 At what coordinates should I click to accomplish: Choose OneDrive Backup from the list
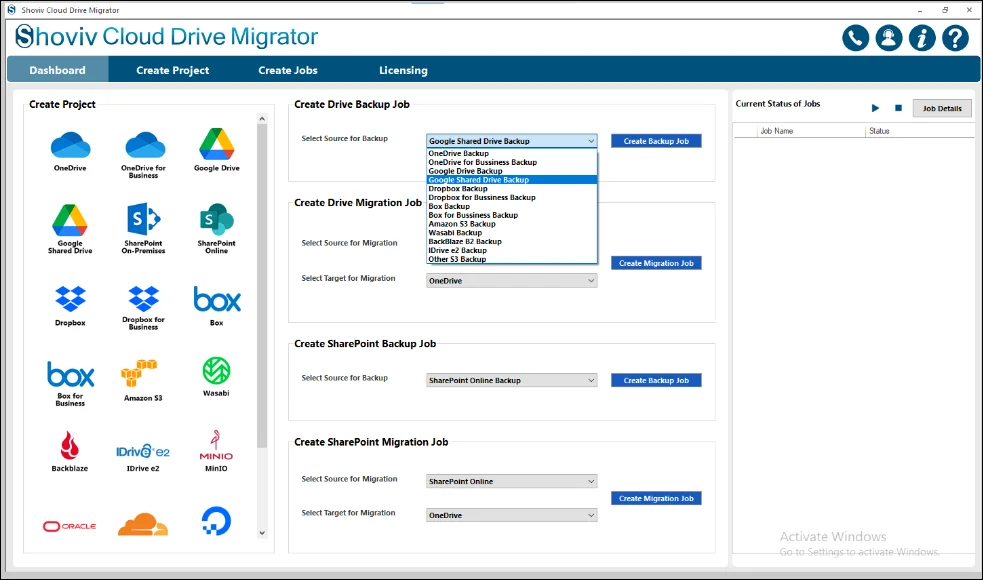pyautogui.click(x=512, y=153)
